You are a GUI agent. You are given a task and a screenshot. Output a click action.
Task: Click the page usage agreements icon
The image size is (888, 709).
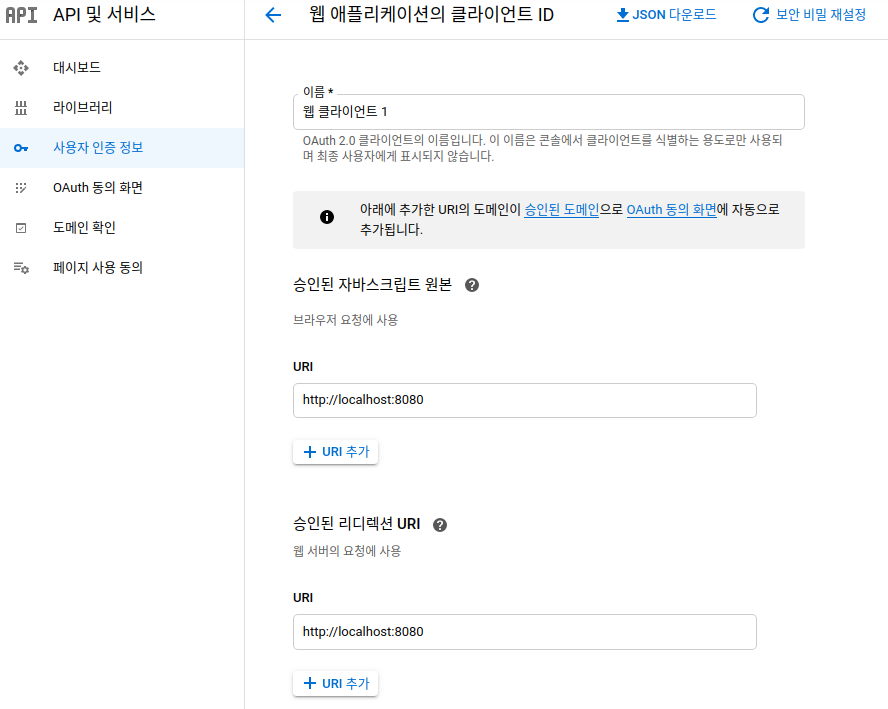coord(21,268)
